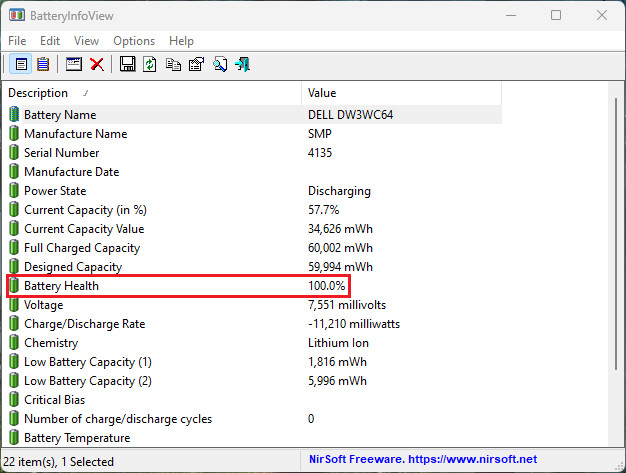Open the Edit menu
Viewport: 626px width, 473px height.
[50, 41]
